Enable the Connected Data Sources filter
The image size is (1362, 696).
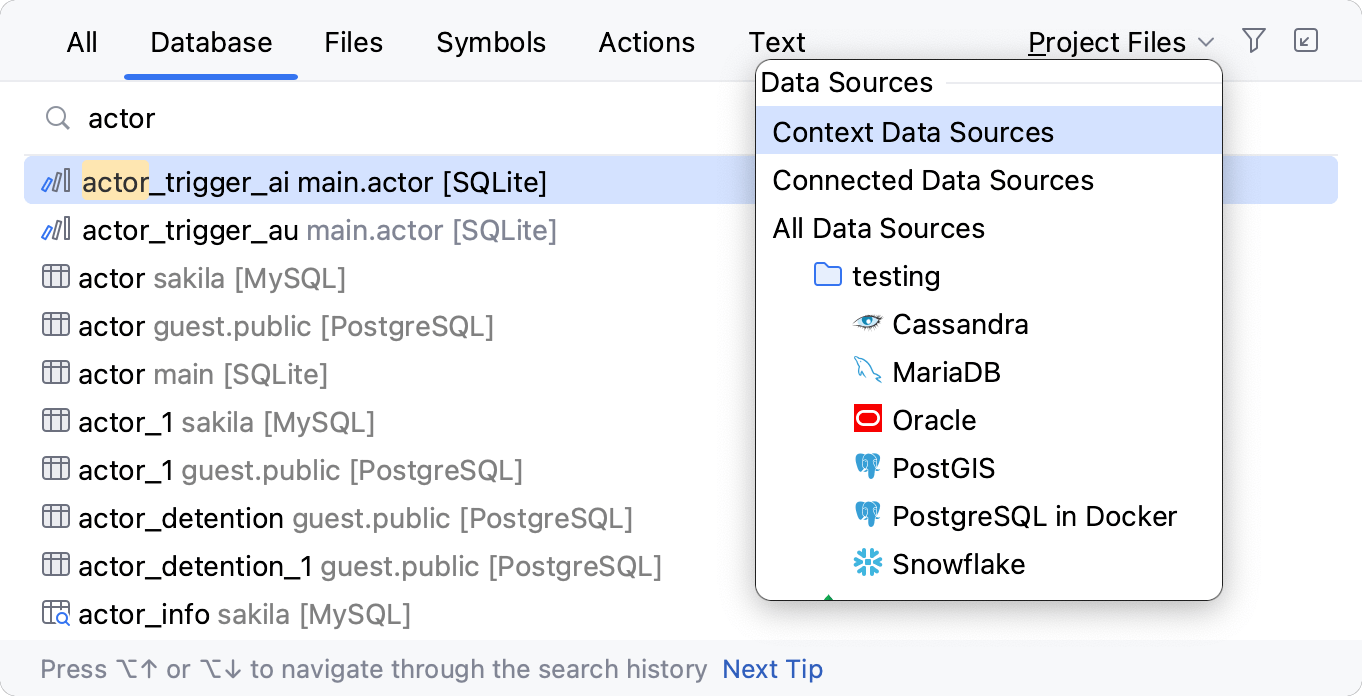coord(933,180)
